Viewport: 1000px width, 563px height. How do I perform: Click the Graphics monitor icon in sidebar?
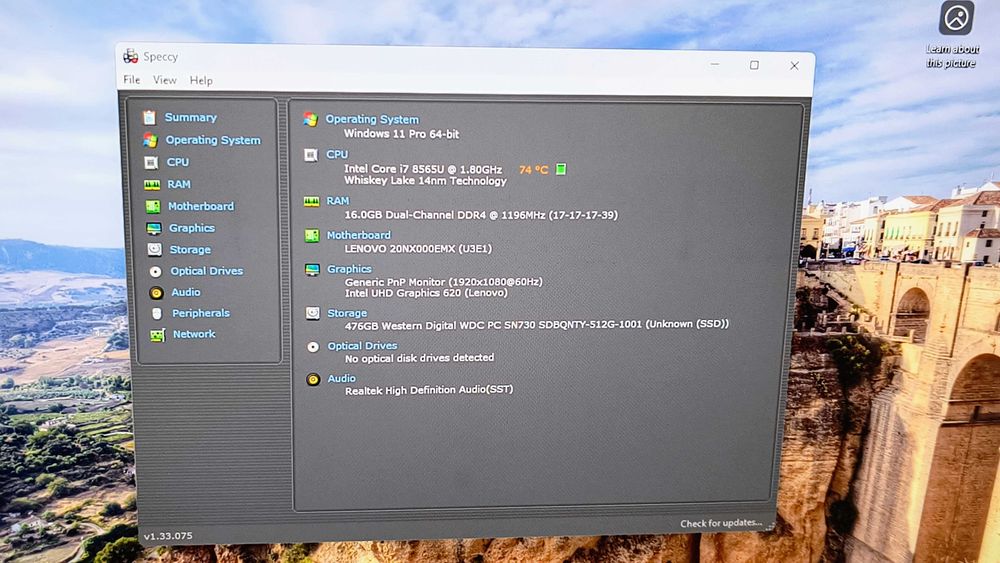point(154,228)
